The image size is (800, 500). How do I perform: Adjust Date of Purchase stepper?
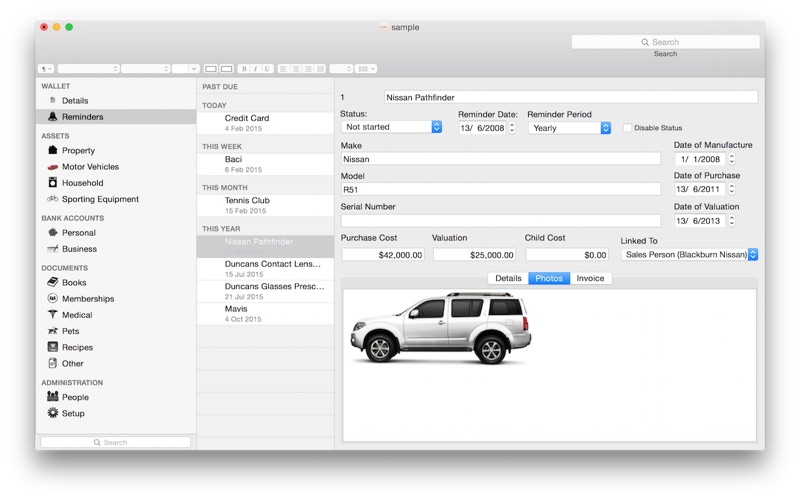(x=732, y=189)
